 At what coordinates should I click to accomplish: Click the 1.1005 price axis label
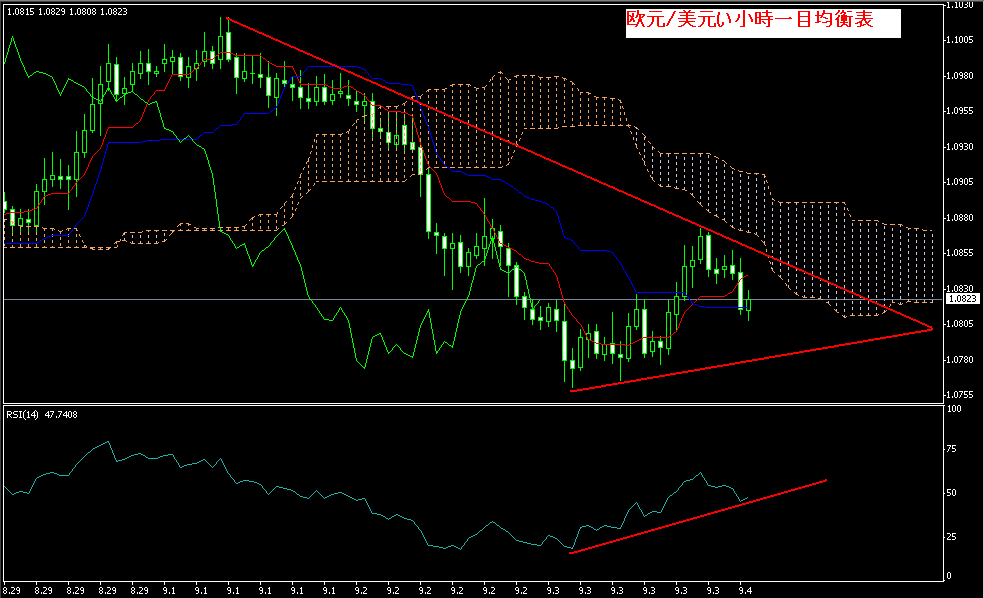tap(960, 40)
